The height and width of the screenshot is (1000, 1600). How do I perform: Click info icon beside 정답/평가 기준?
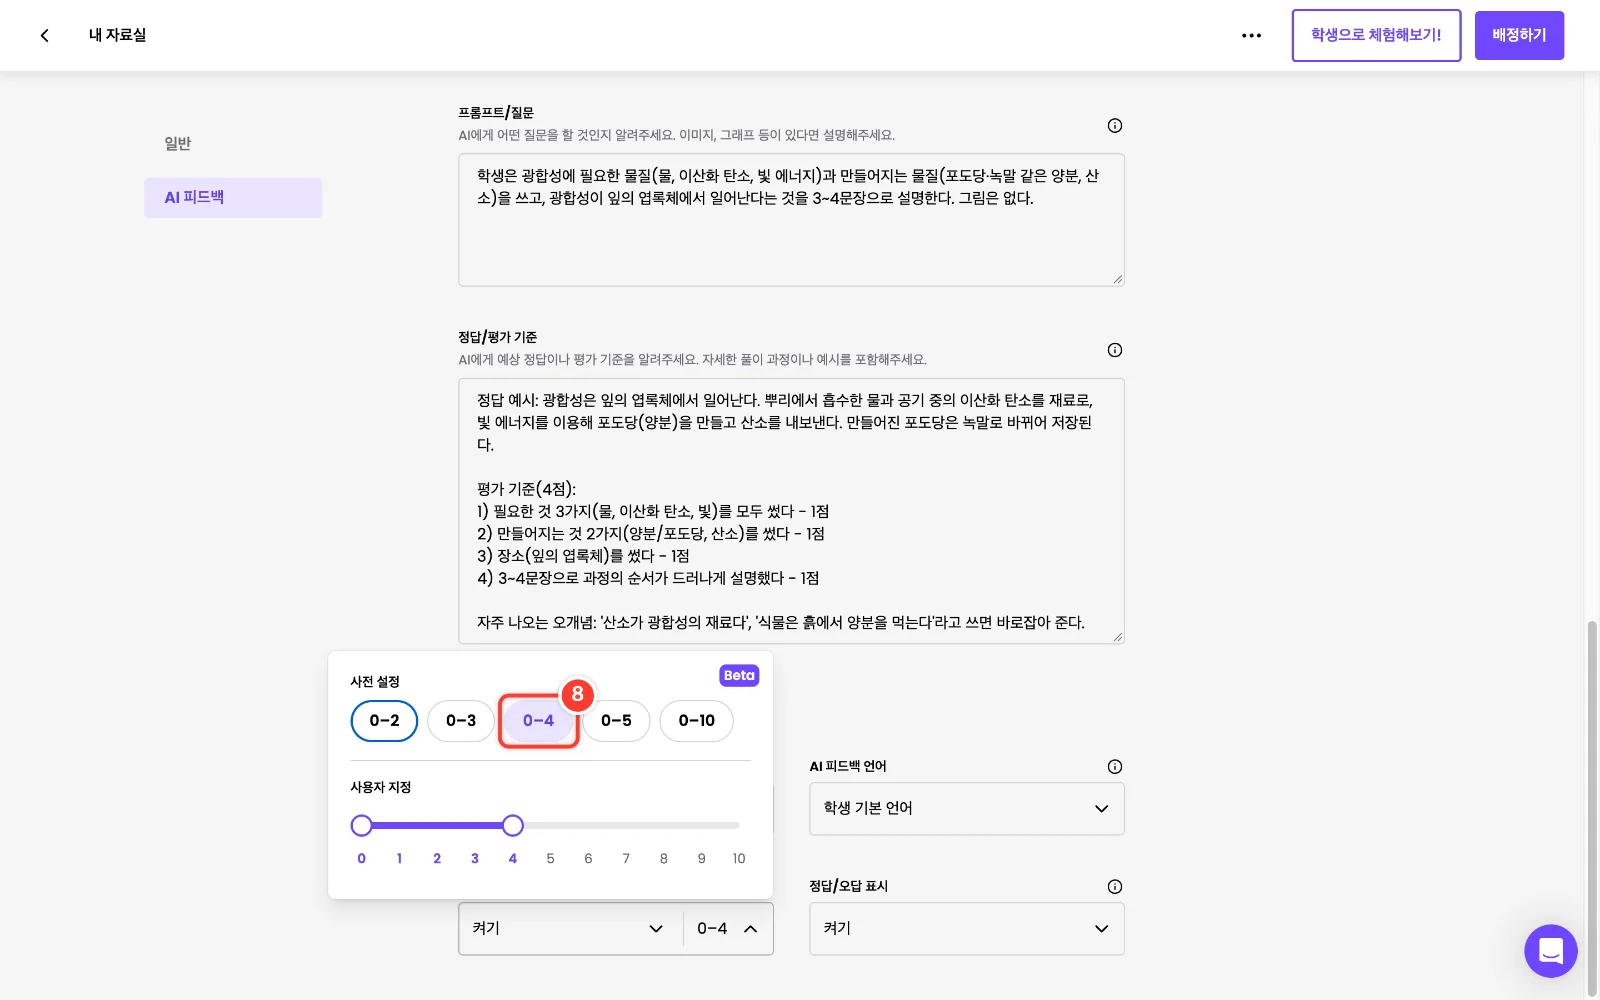[1114, 350]
